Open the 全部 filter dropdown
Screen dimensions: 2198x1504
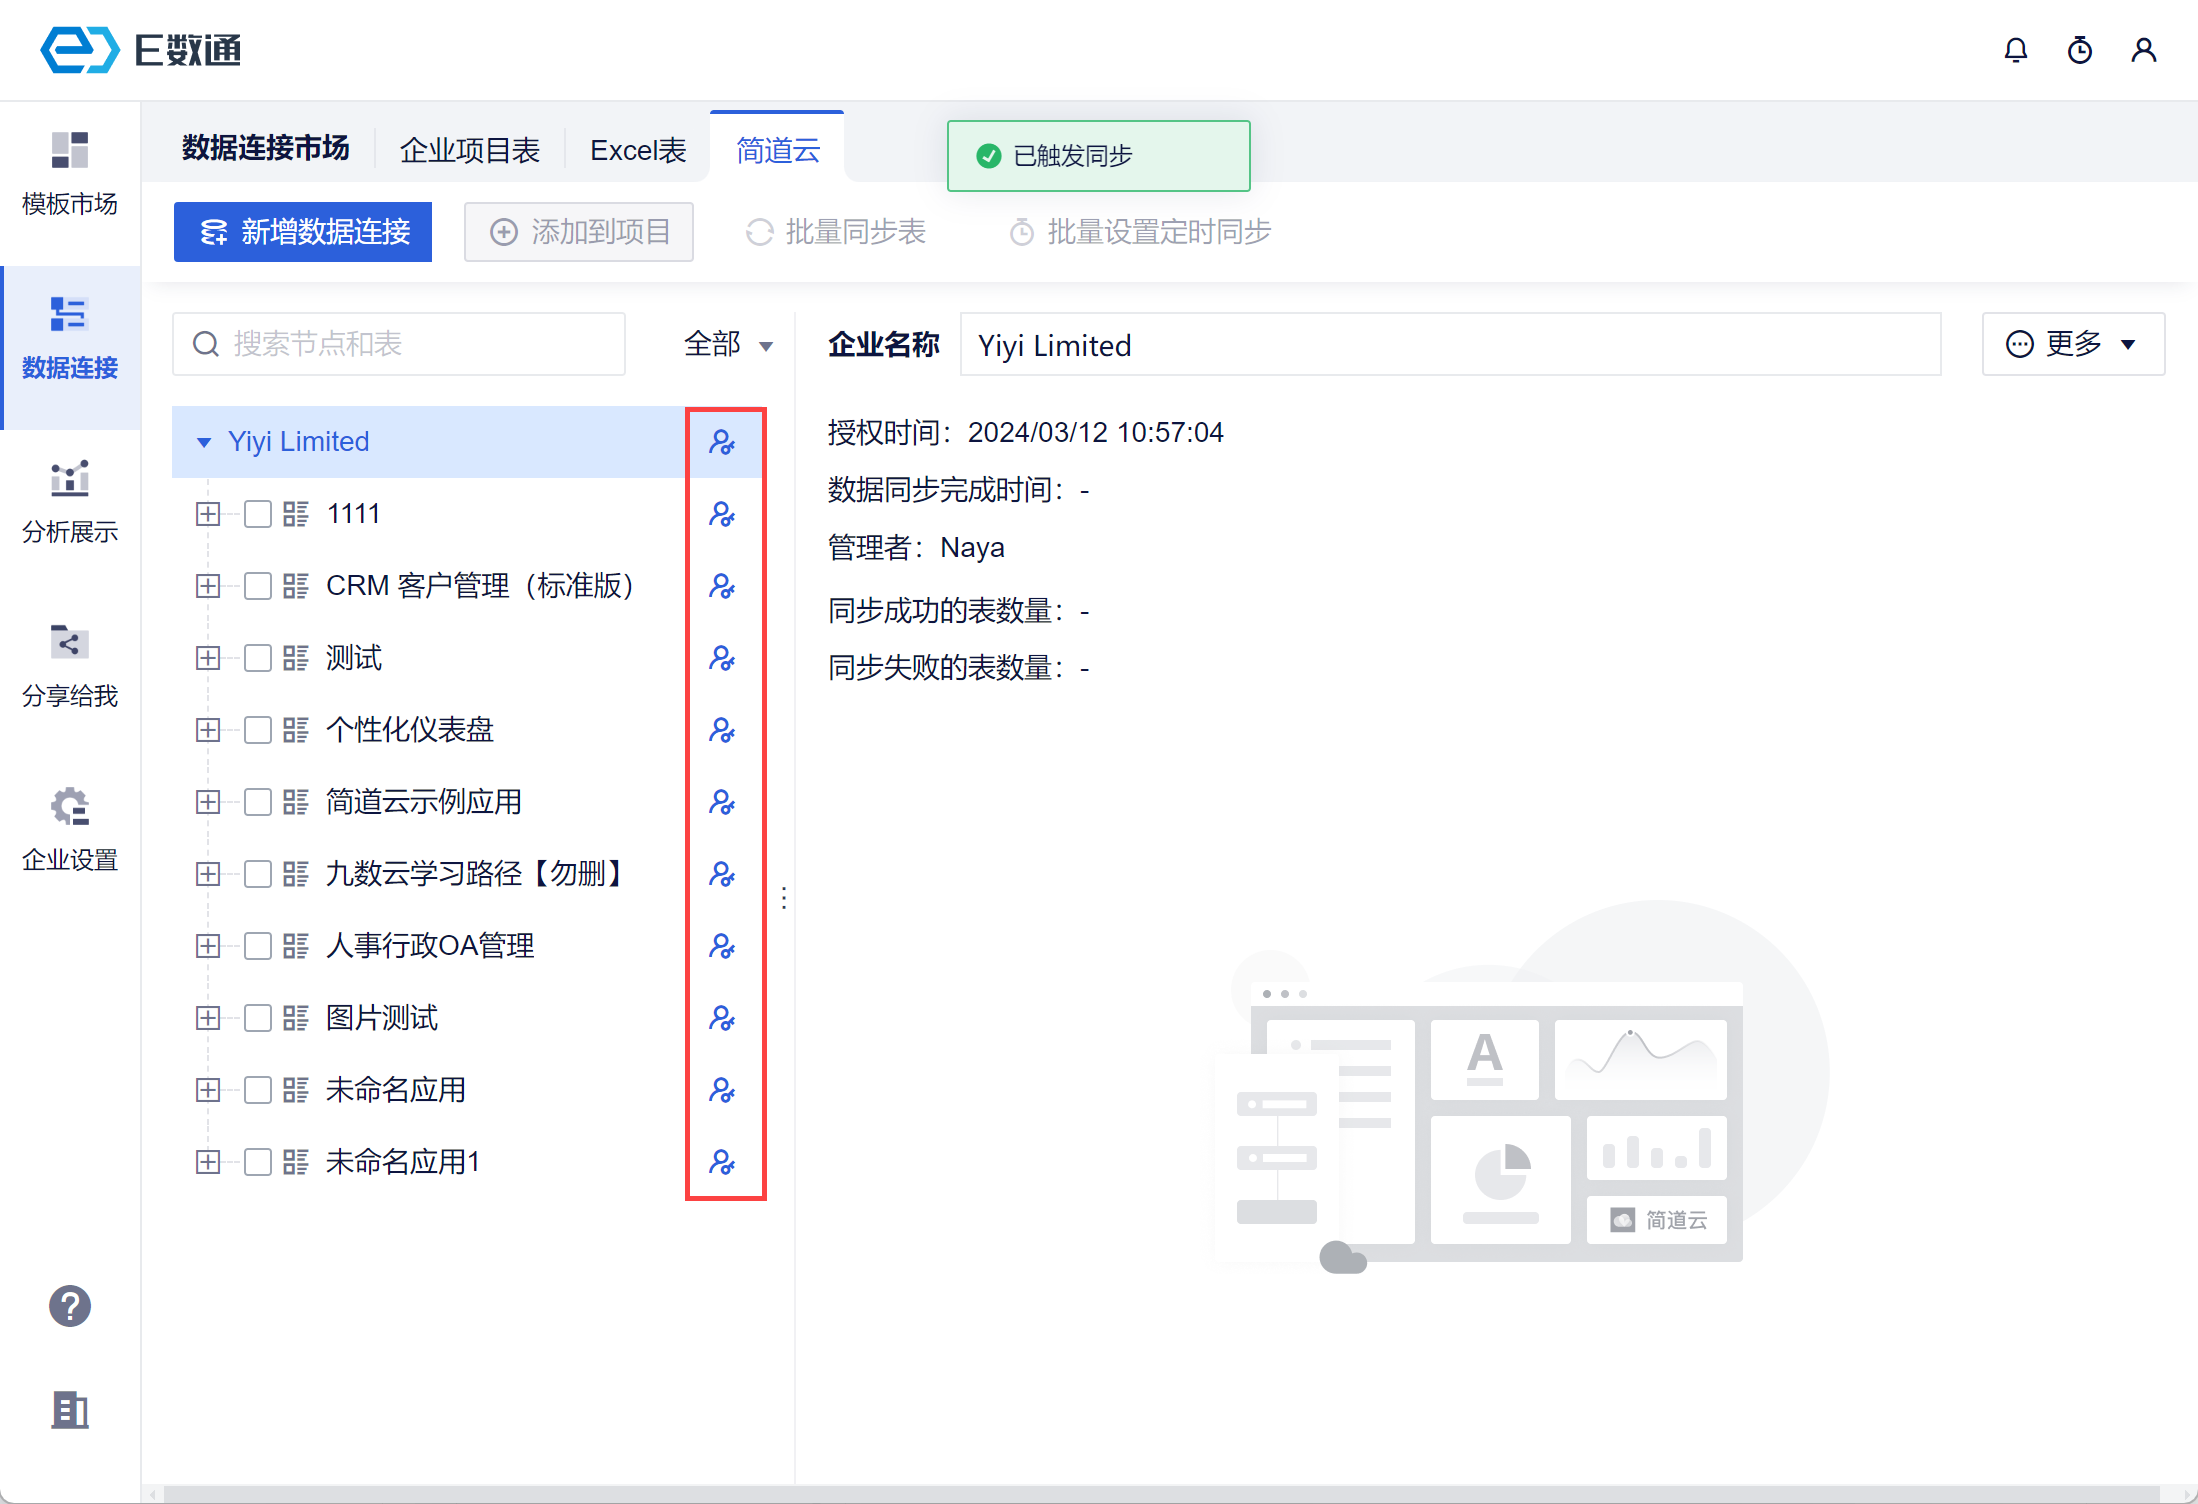[728, 345]
